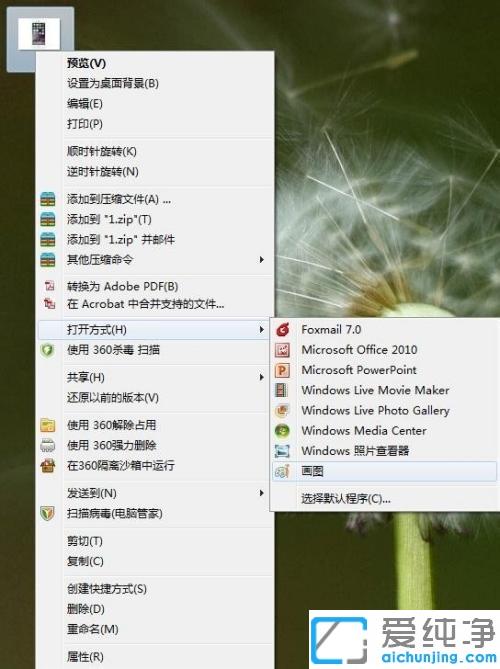Open with Foxmail 7.0
The image size is (500, 669).
click(x=331, y=329)
